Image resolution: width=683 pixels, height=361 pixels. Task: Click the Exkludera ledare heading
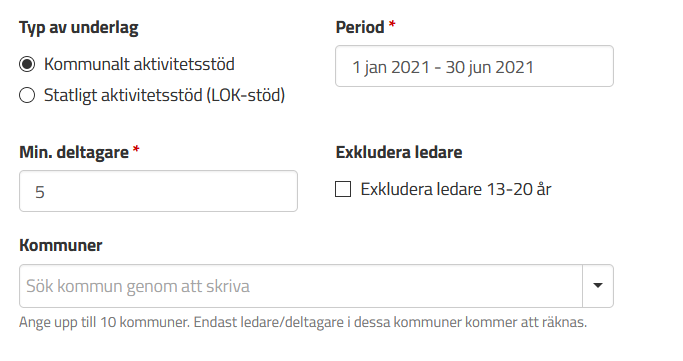click(x=399, y=152)
